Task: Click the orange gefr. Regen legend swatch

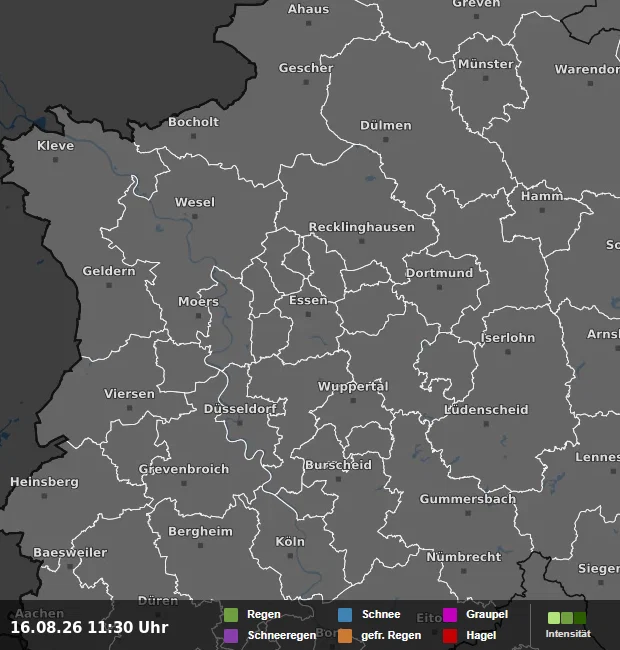Action: click(345, 635)
